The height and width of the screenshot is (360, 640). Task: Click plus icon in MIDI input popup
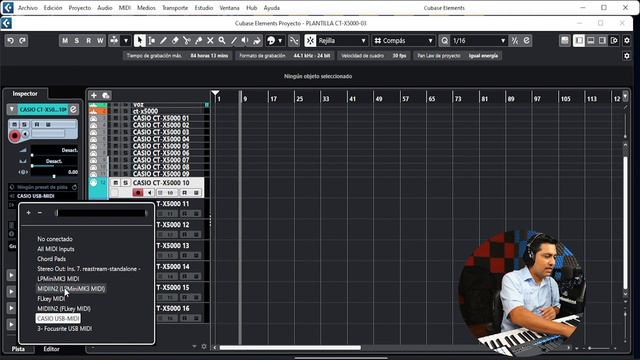[x=28, y=213]
